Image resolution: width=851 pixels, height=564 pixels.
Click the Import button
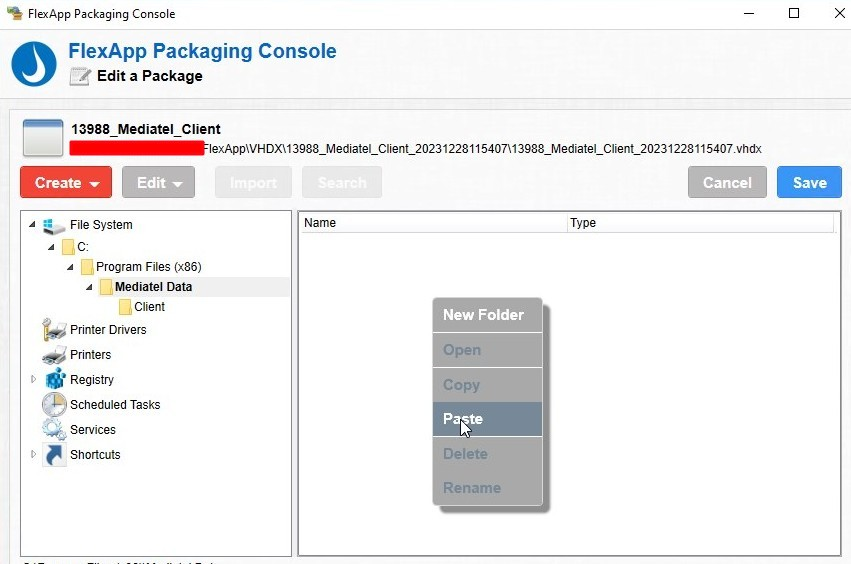point(253,182)
